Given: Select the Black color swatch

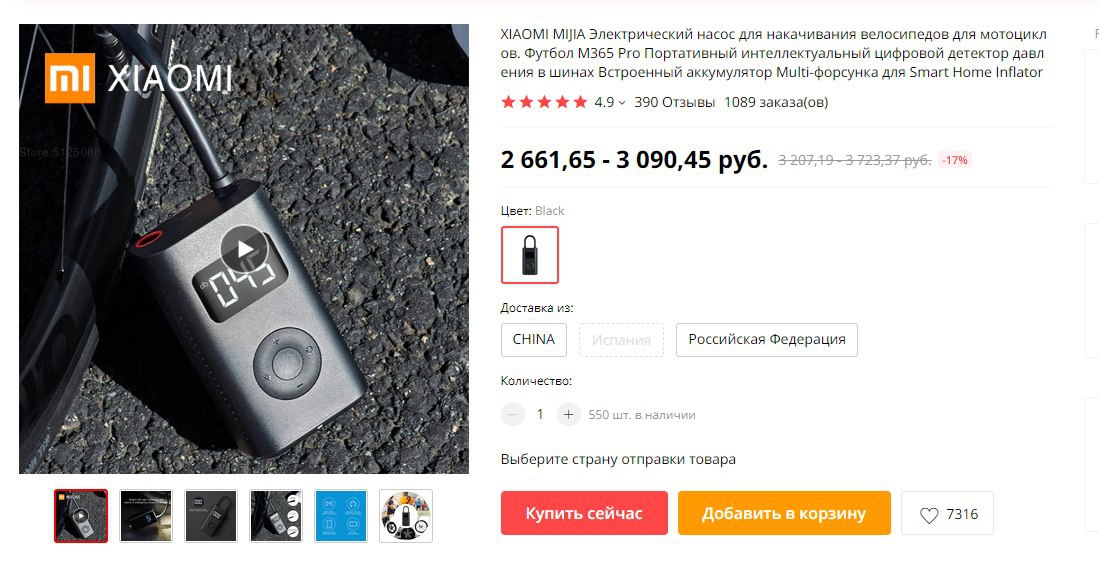Looking at the screenshot, I should coord(530,254).
